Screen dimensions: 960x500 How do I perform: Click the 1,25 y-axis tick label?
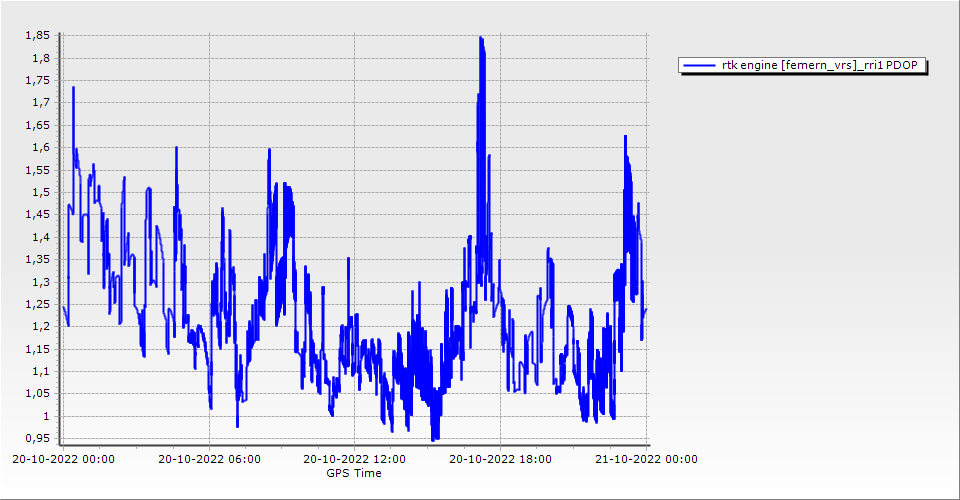pyautogui.click(x=37, y=304)
